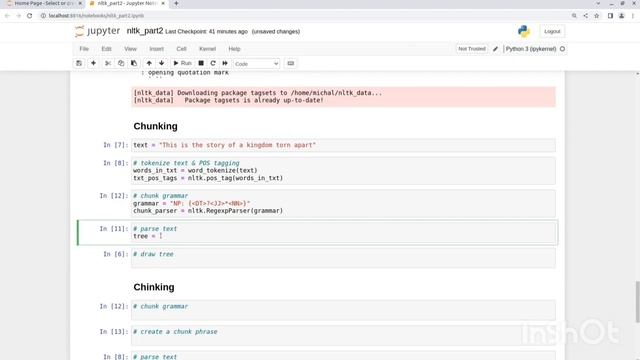Paste cells below icon
The width and height of the screenshot is (640, 360).
point(134,63)
